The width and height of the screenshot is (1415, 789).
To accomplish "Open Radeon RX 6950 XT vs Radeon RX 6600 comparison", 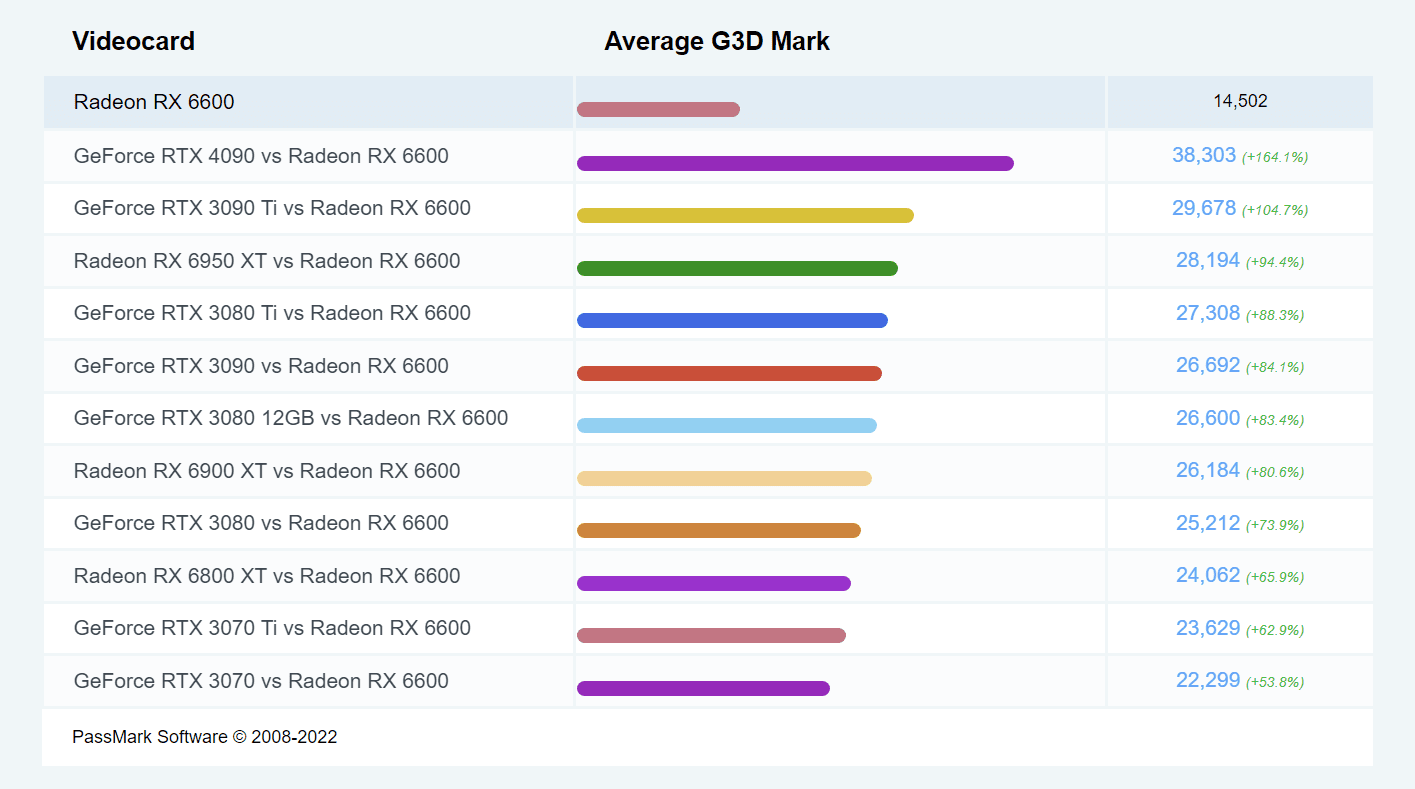I will tap(267, 261).
